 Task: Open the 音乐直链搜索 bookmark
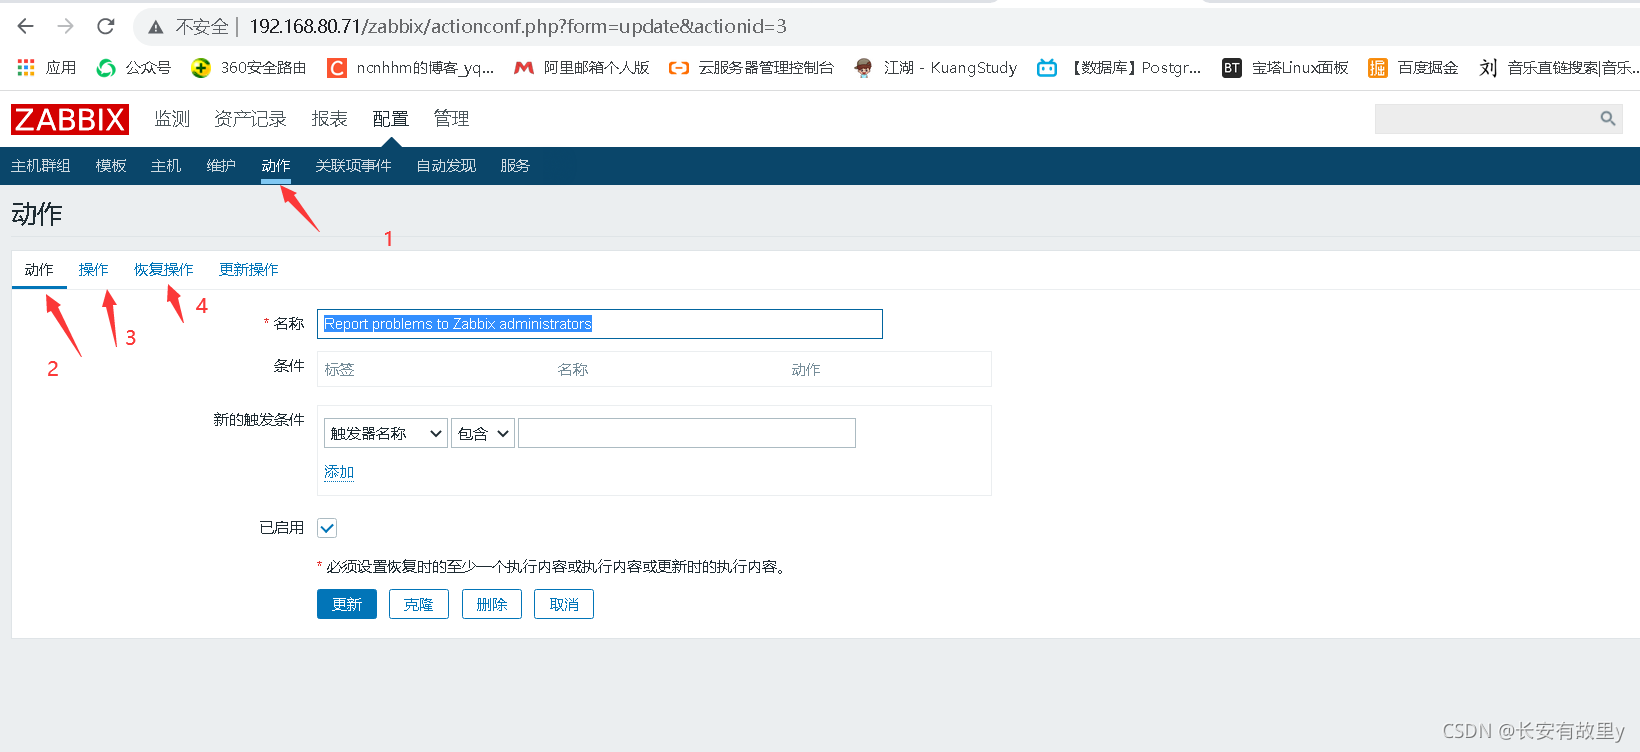pyautogui.click(x=1558, y=67)
